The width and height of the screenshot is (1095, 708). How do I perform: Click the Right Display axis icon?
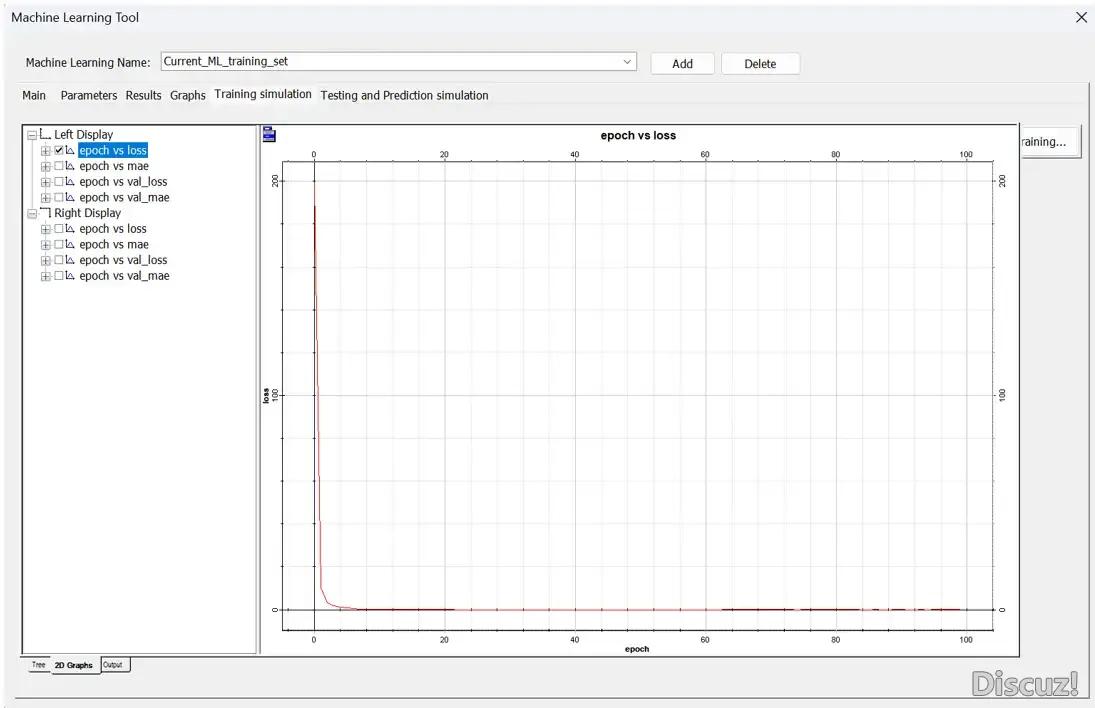pos(45,212)
